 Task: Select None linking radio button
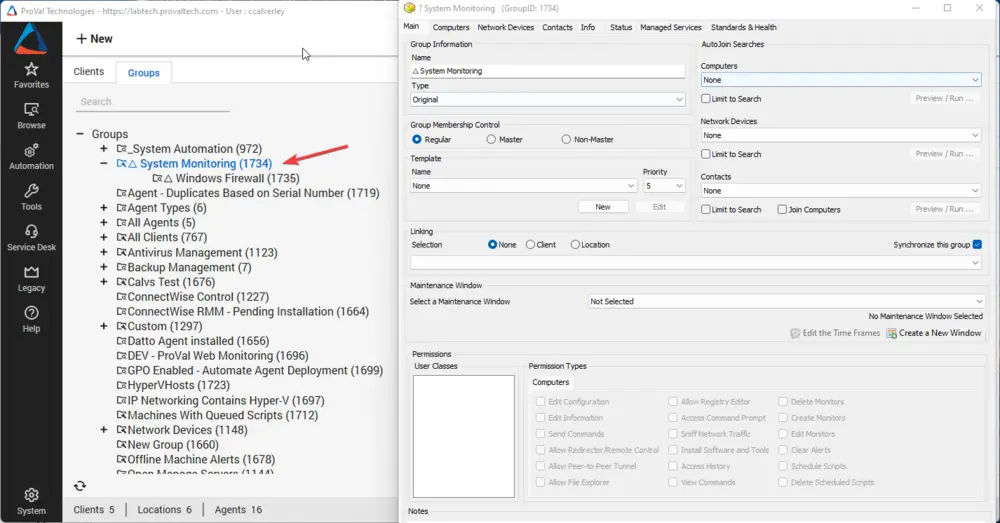(x=492, y=244)
